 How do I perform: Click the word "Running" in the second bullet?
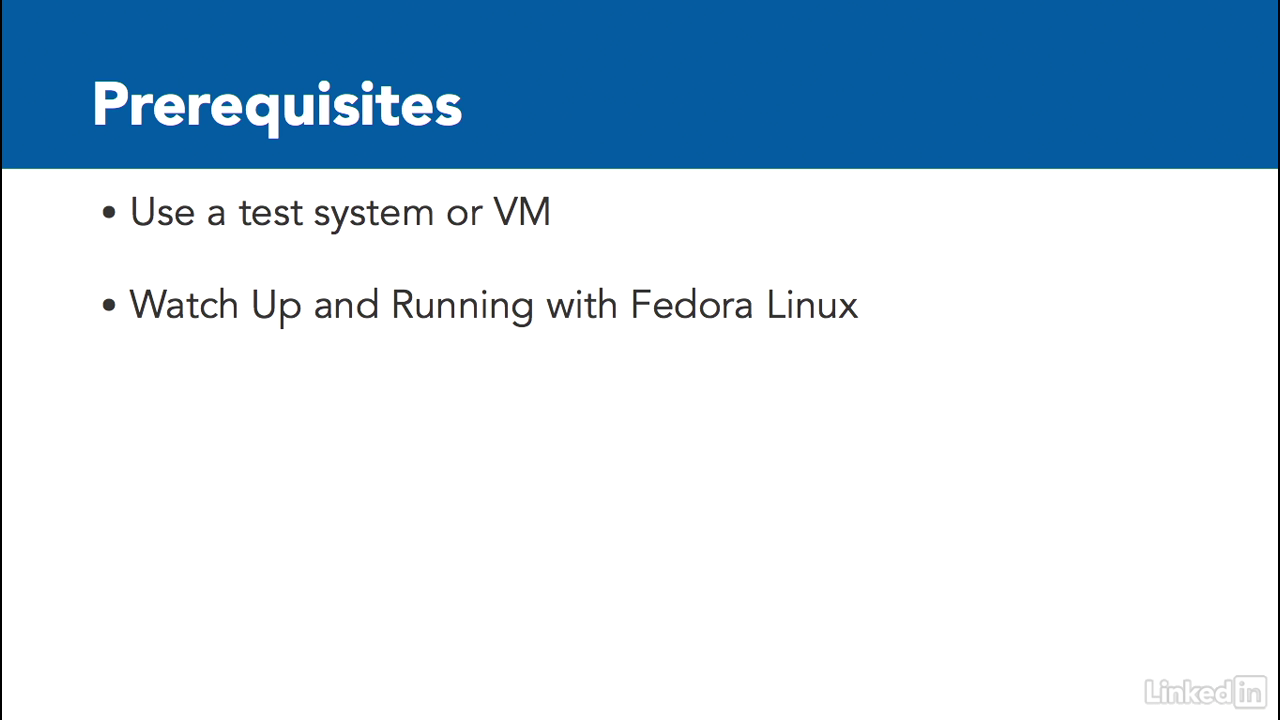tap(462, 306)
